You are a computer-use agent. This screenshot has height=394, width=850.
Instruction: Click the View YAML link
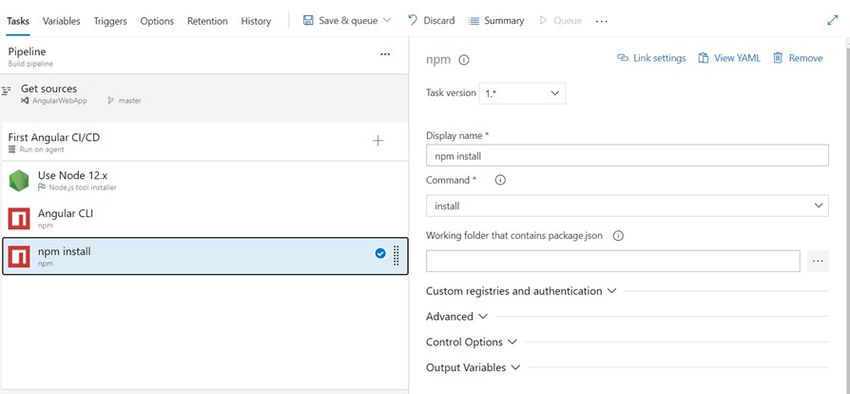click(x=729, y=58)
